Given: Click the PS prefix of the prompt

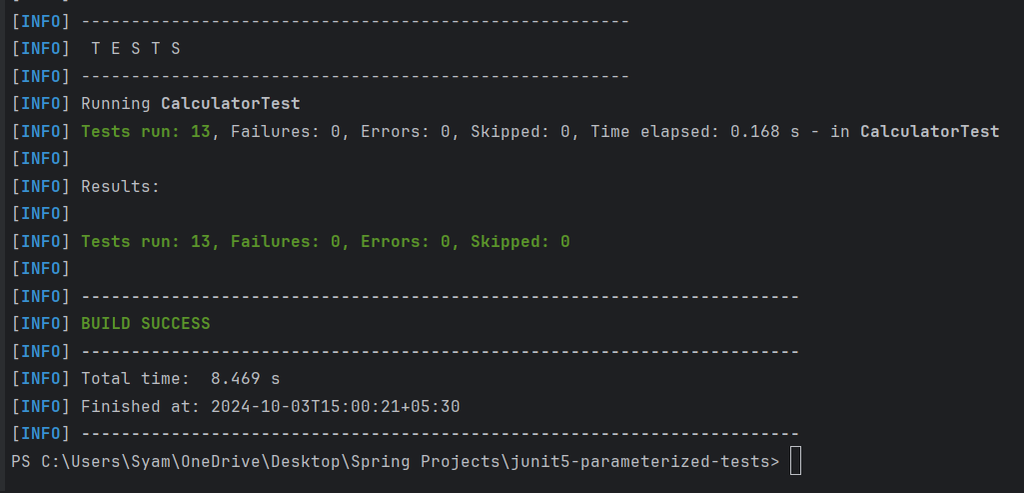Looking at the screenshot, I should [20, 461].
